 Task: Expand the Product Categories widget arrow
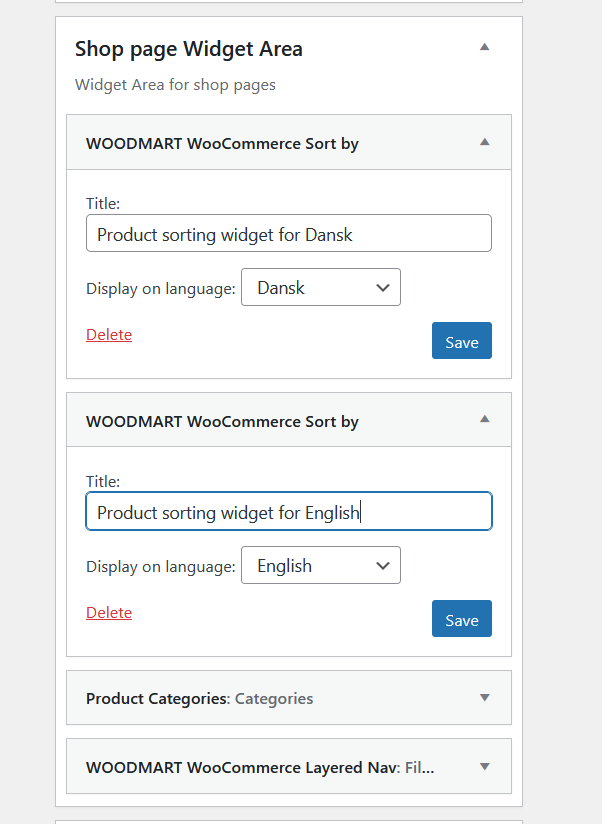[484, 697]
